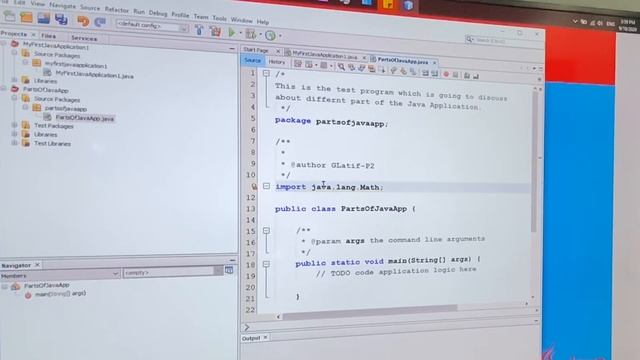Click the Comment icon in editor toolbar

pyautogui.click(x=467, y=76)
